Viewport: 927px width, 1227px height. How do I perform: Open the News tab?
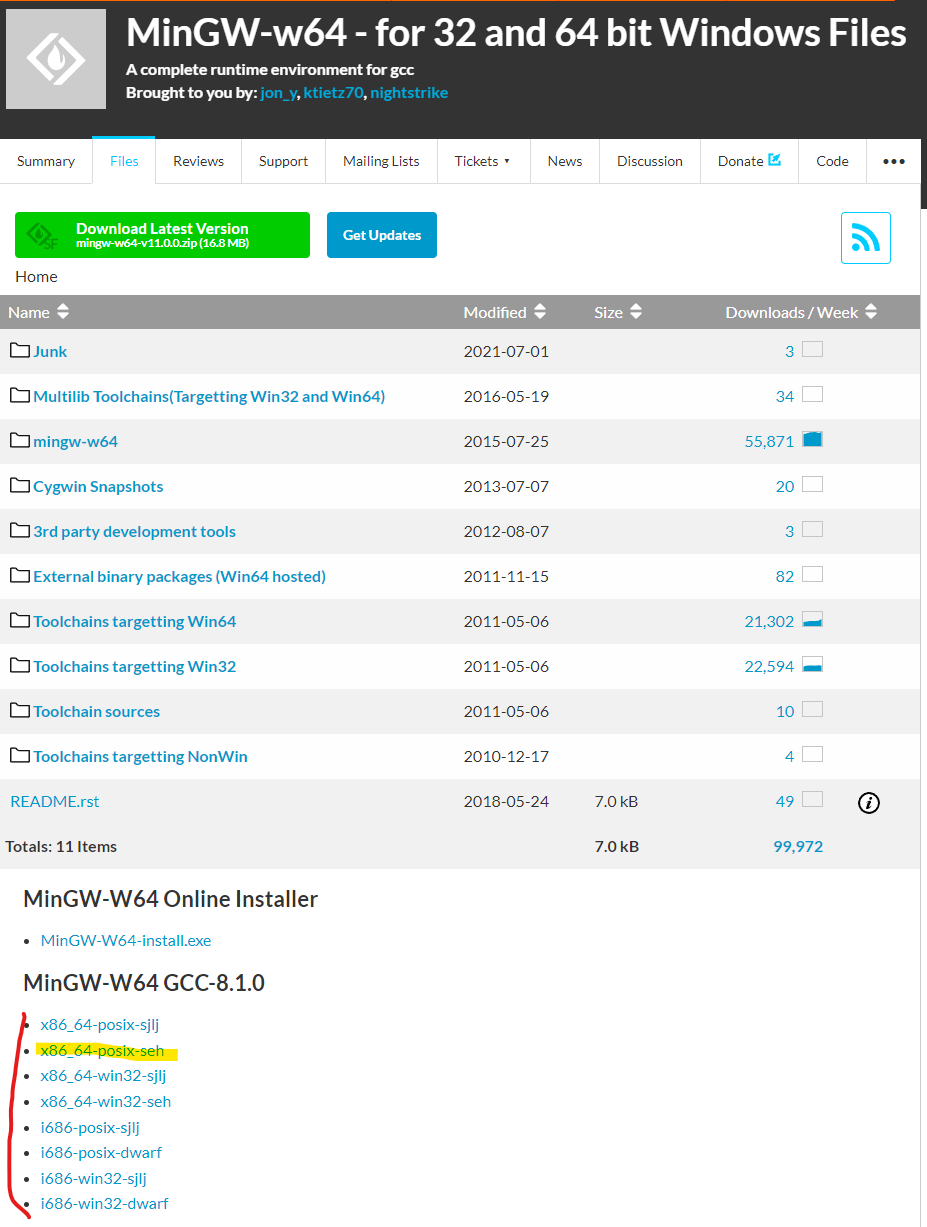565,161
